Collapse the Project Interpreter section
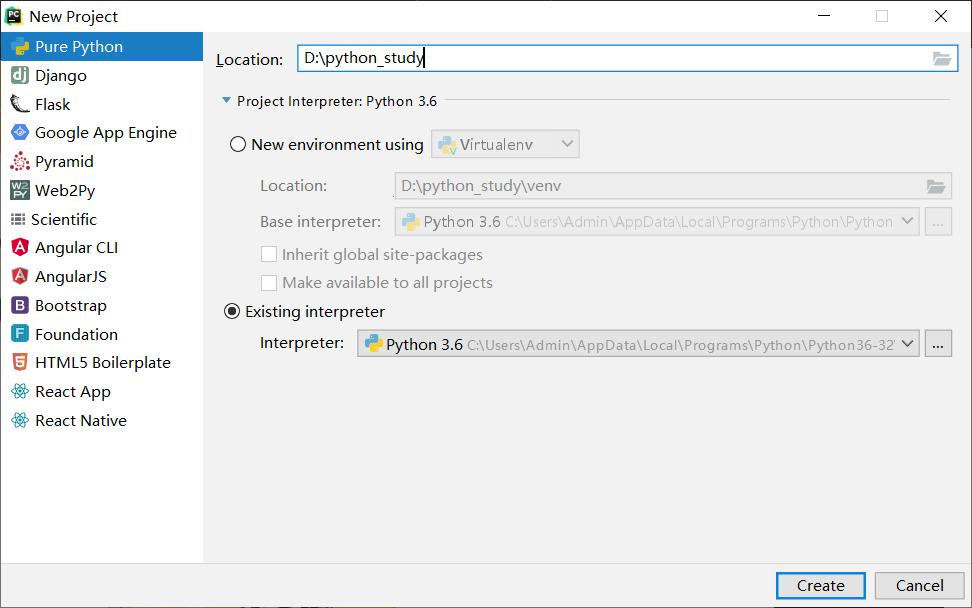The height and width of the screenshot is (608, 972). [x=227, y=101]
